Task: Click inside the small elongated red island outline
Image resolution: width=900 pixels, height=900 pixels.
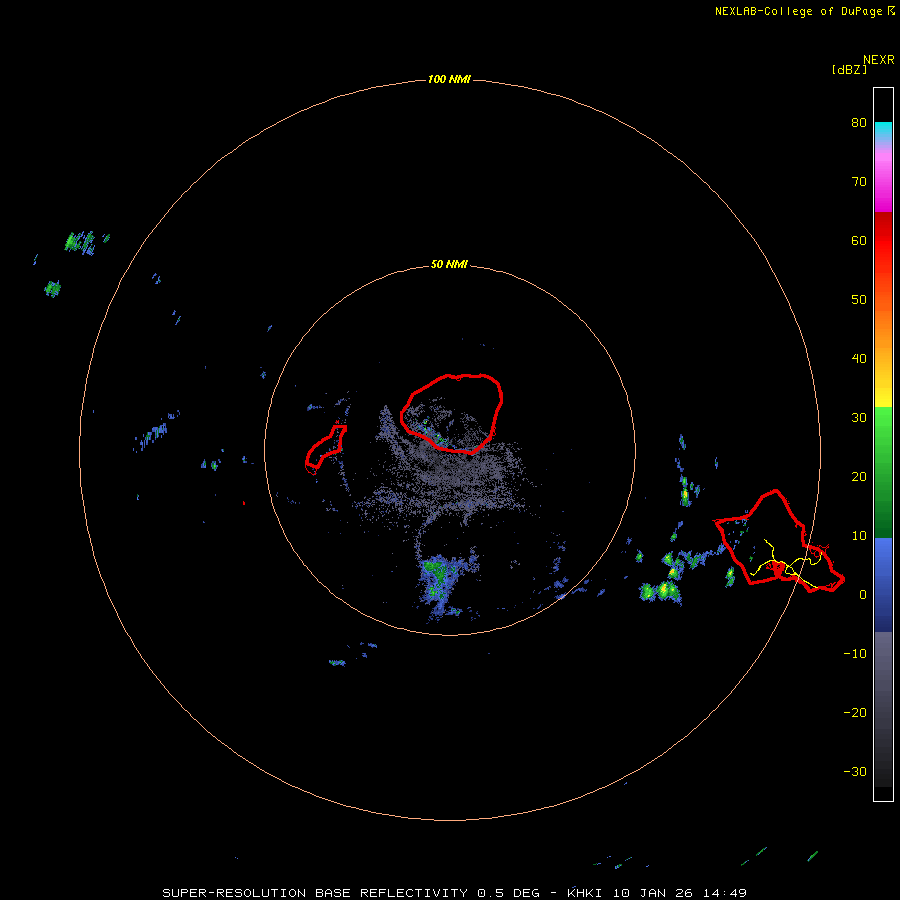Action: pyautogui.click(x=327, y=446)
